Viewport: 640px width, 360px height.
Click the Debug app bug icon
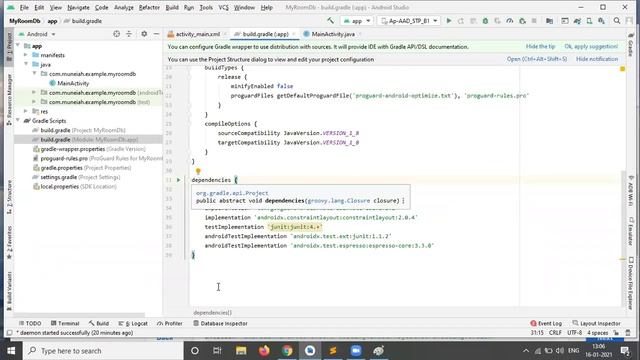[x=485, y=21]
